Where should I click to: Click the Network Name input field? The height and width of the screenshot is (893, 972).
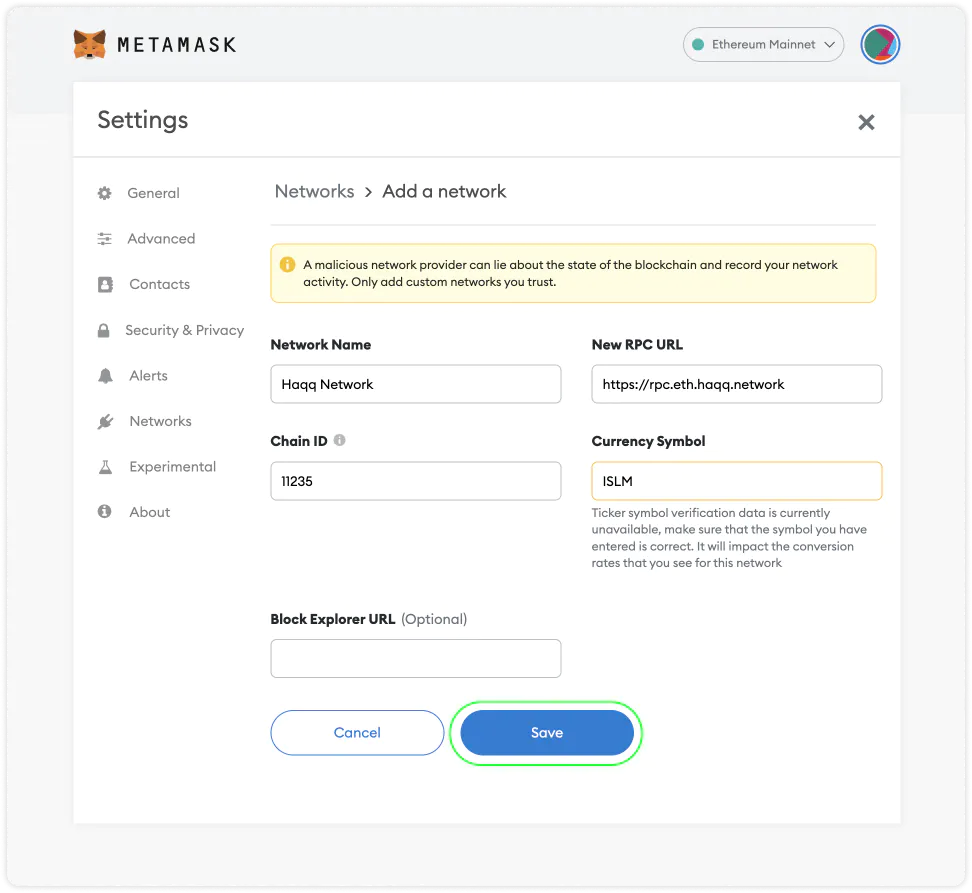(x=415, y=384)
